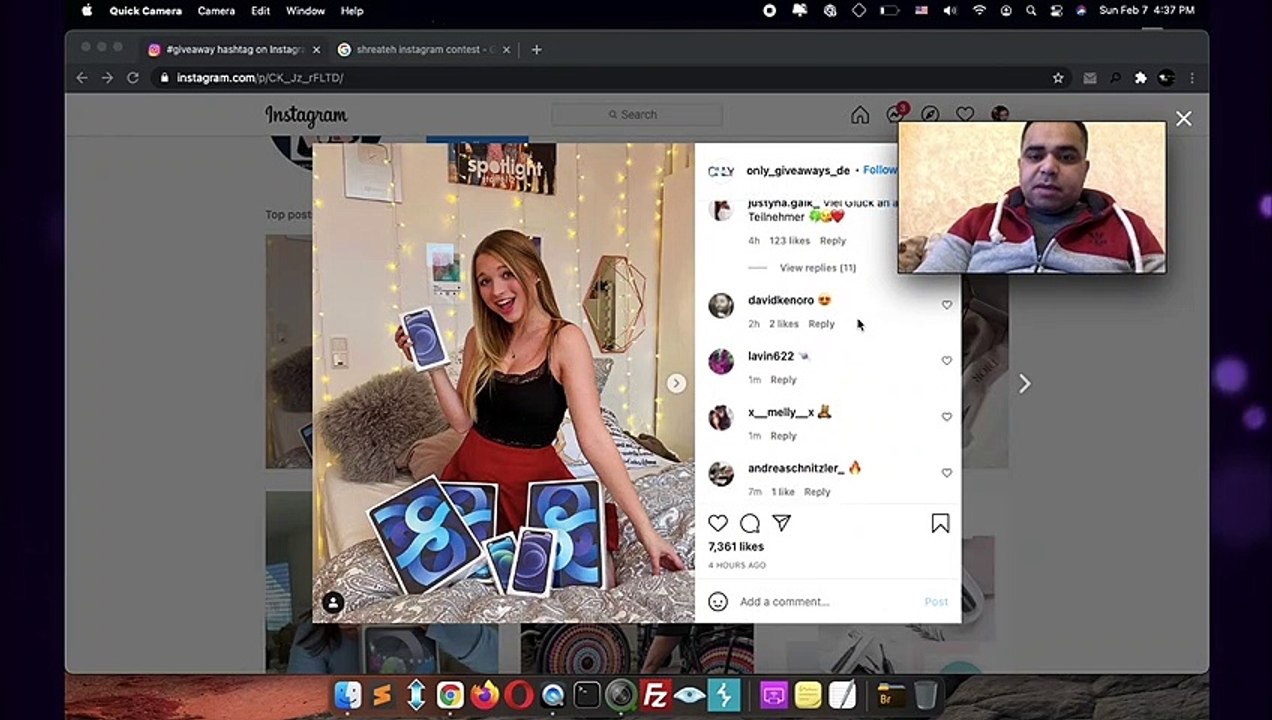Screen dimensions: 1272x720
Task: Open the Camera menu
Action: (x=216, y=11)
